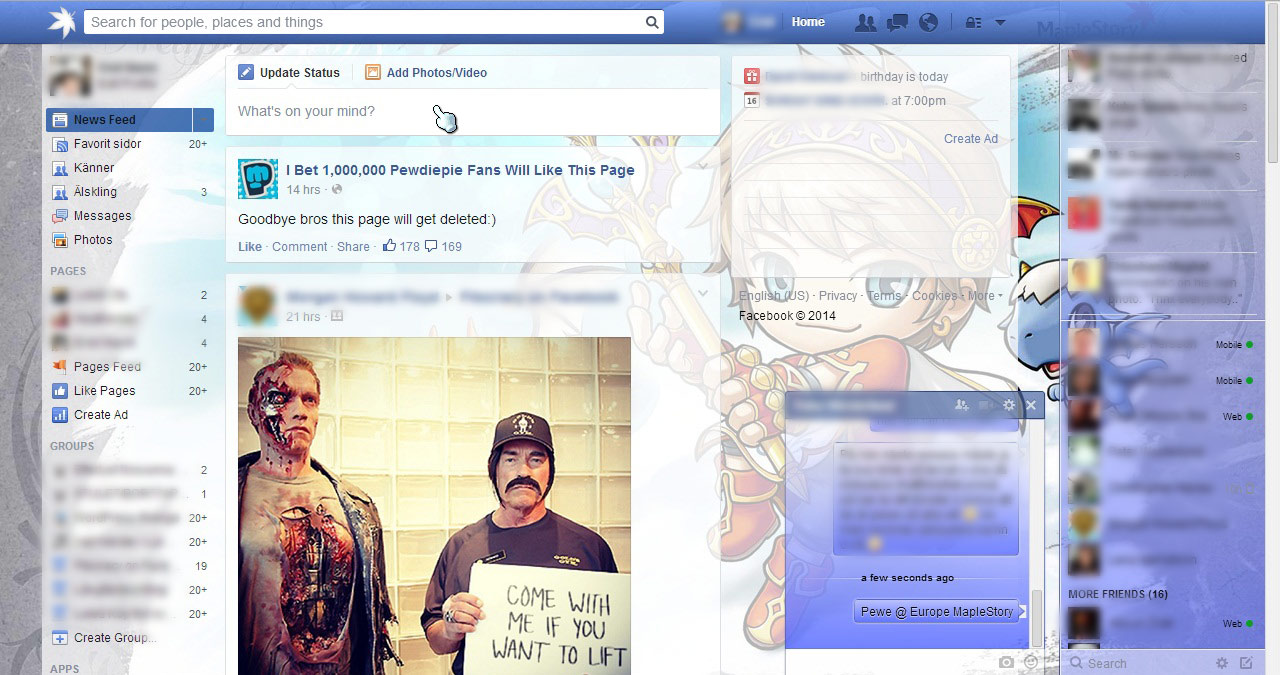Click the 169 comments bubble icon
Screen dimensions: 1280x675
coord(431,246)
